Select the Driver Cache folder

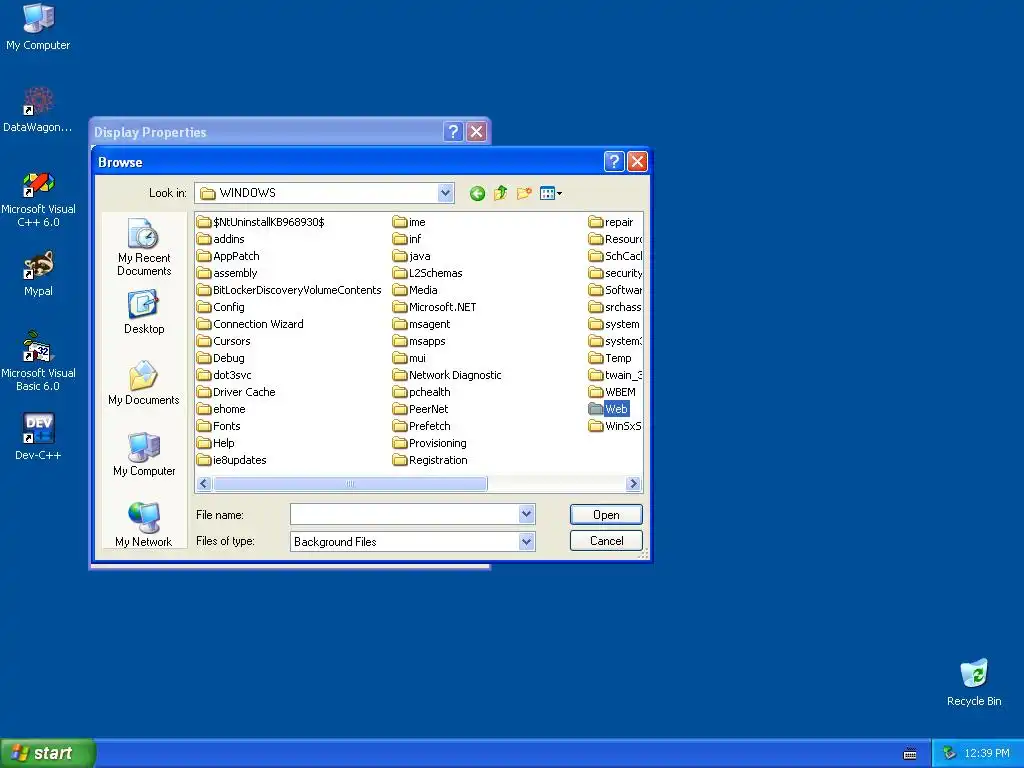pyautogui.click(x=236, y=392)
